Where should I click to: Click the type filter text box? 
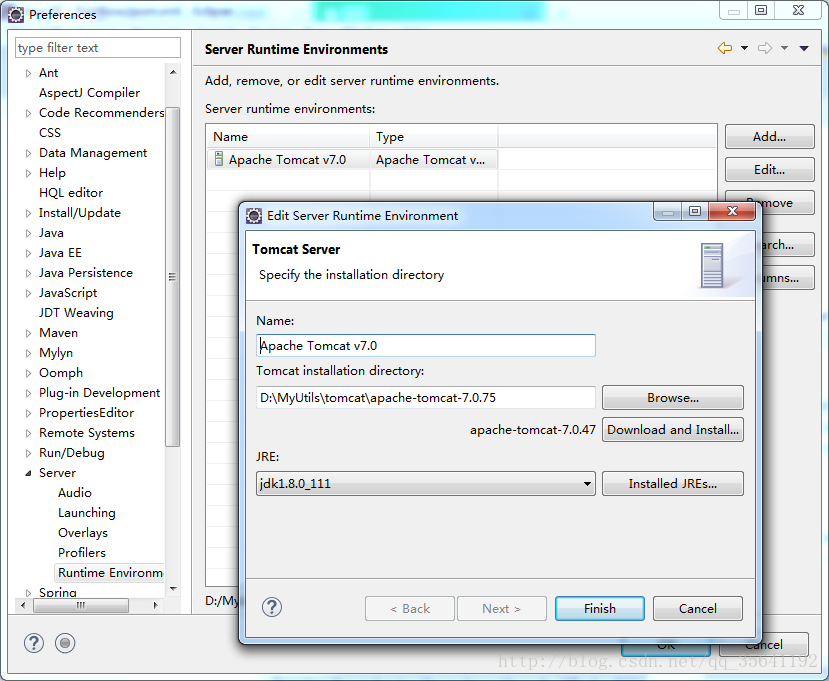[98, 48]
